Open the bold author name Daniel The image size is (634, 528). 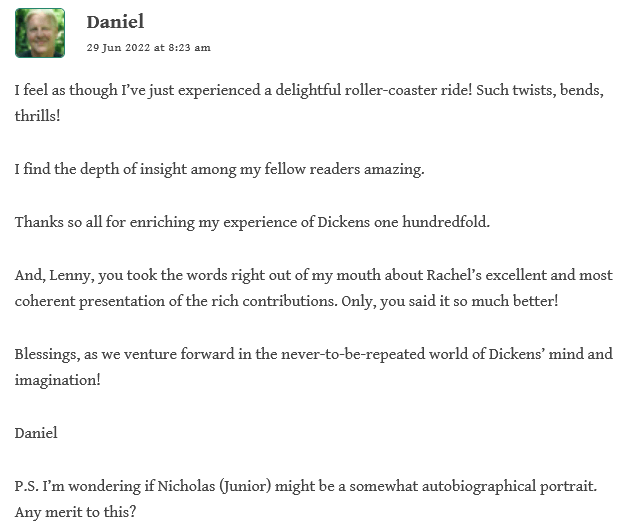pos(116,22)
